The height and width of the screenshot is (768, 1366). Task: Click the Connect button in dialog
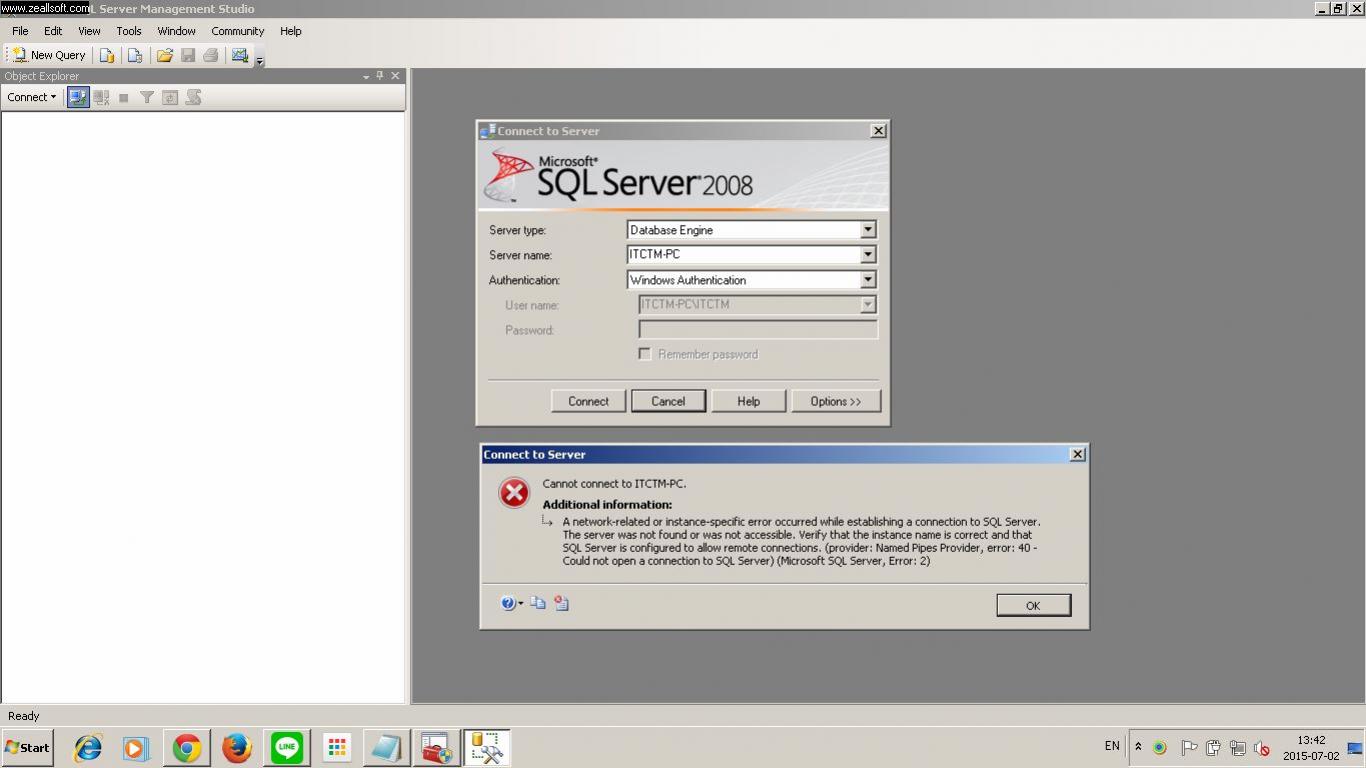pyautogui.click(x=588, y=401)
